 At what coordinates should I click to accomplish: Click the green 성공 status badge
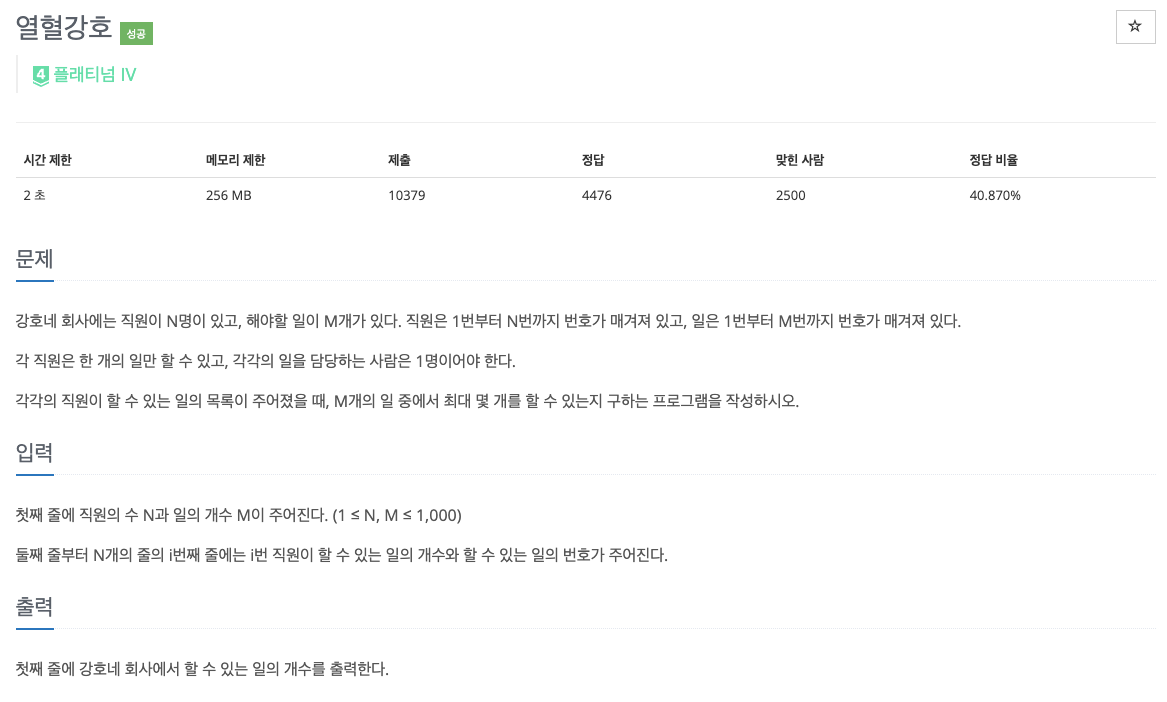click(x=136, y=33)
